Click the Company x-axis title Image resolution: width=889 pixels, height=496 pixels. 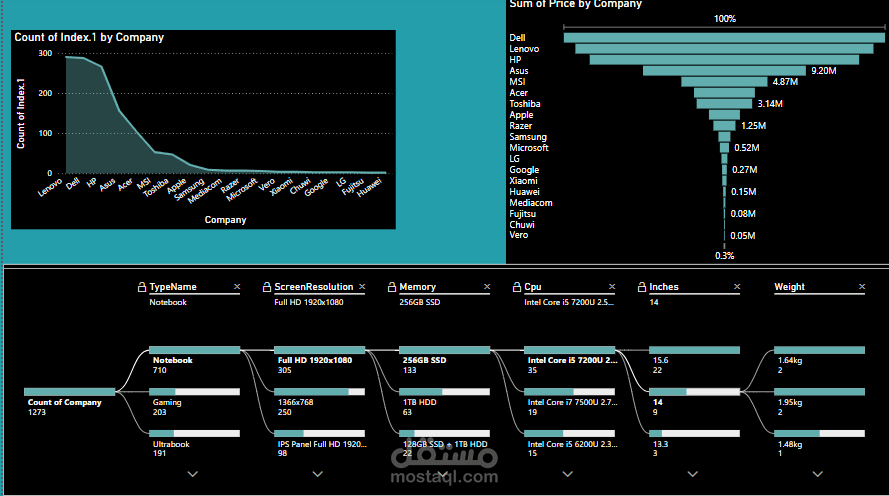[x=226, y=220]
